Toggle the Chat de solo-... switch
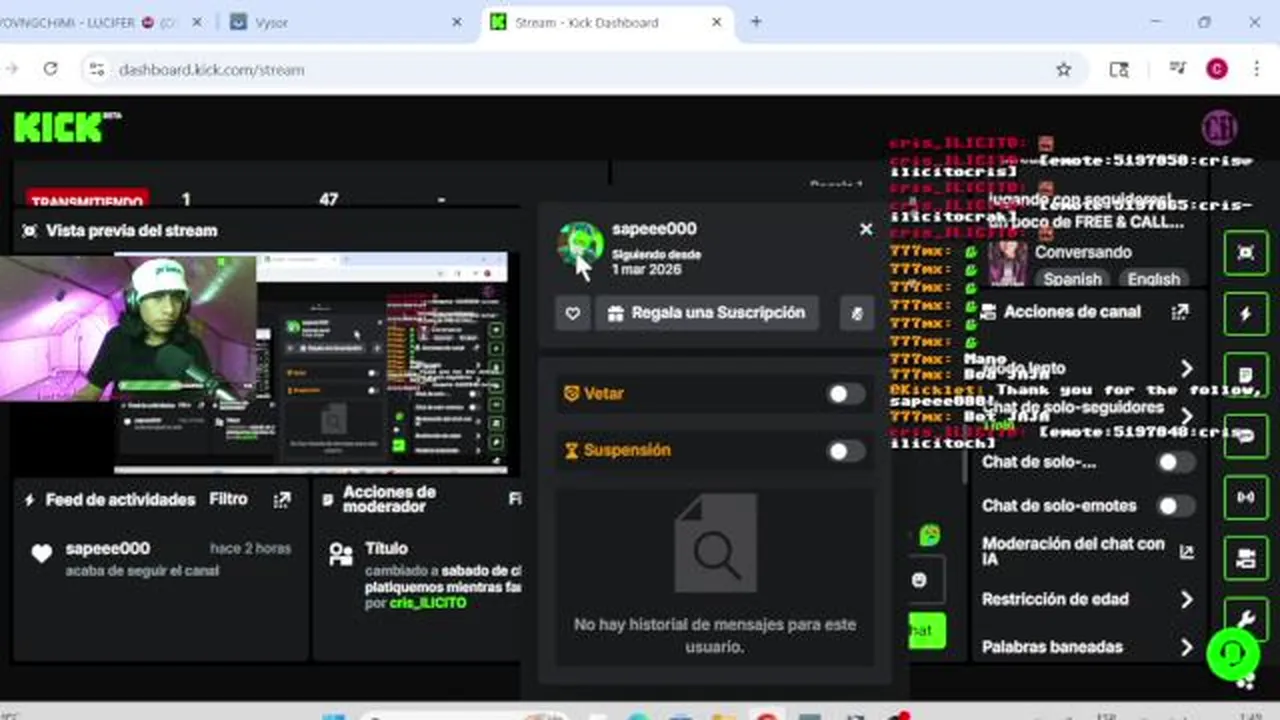The width and height of the screenshot is (1280, 720). click(1176, 462)
